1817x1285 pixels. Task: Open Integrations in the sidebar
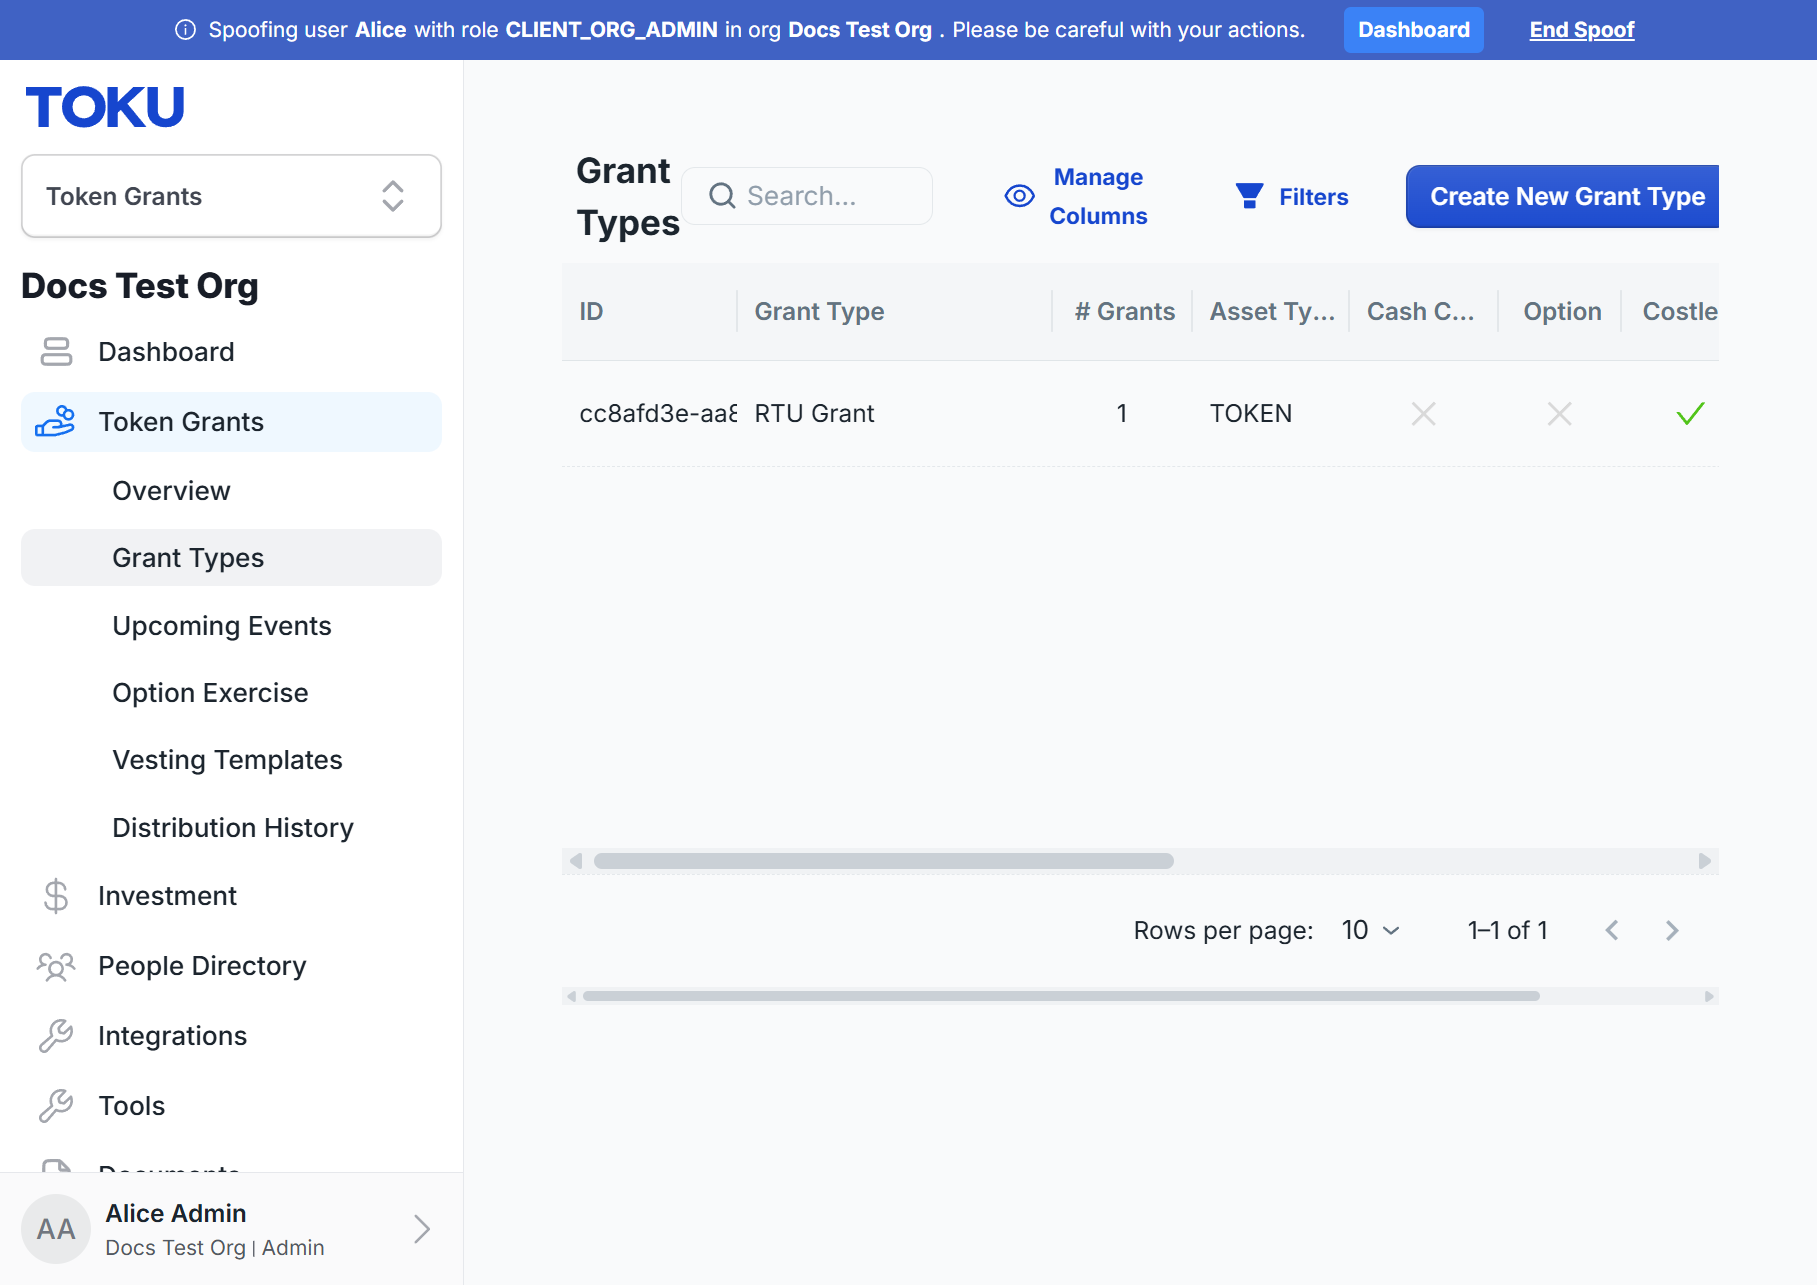pos(231,1036)
